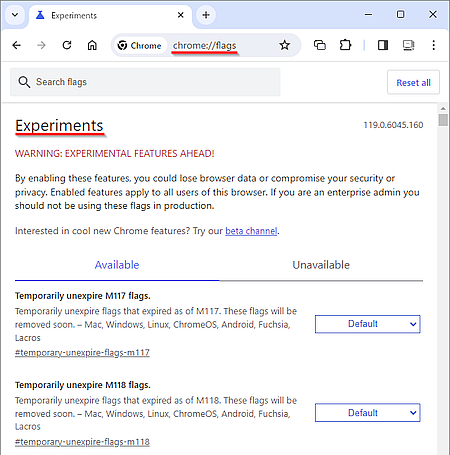Click the scrollbar up arrow

click(443, 109)
